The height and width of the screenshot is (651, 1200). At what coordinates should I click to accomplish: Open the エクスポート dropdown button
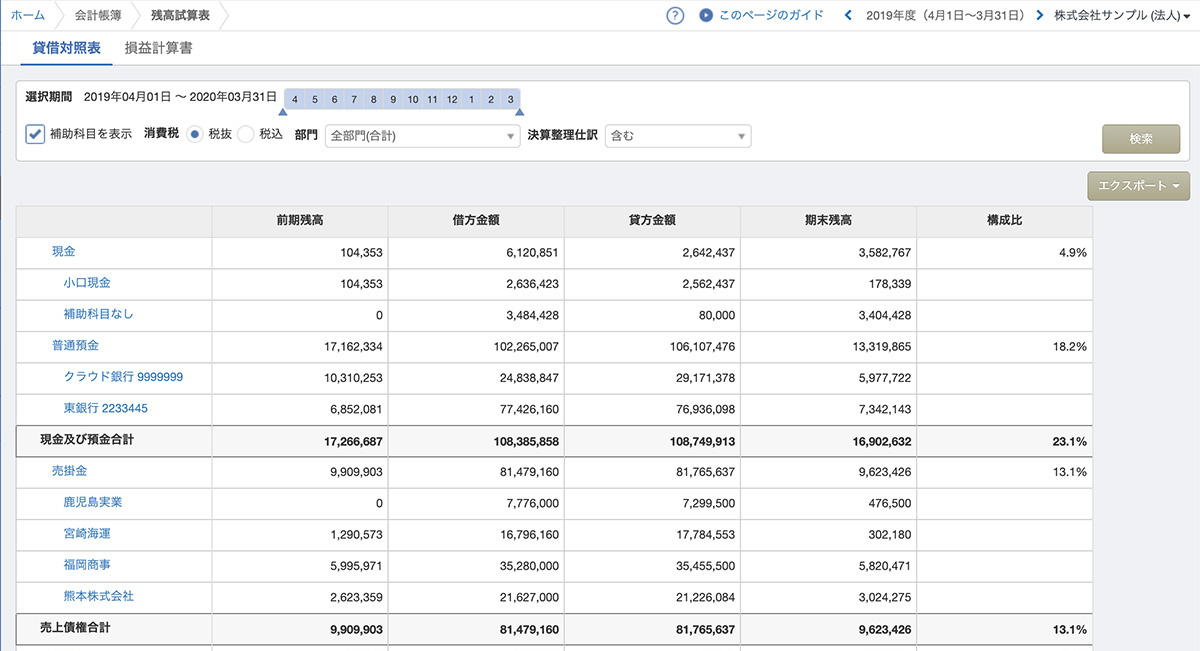click(1138, 185)
